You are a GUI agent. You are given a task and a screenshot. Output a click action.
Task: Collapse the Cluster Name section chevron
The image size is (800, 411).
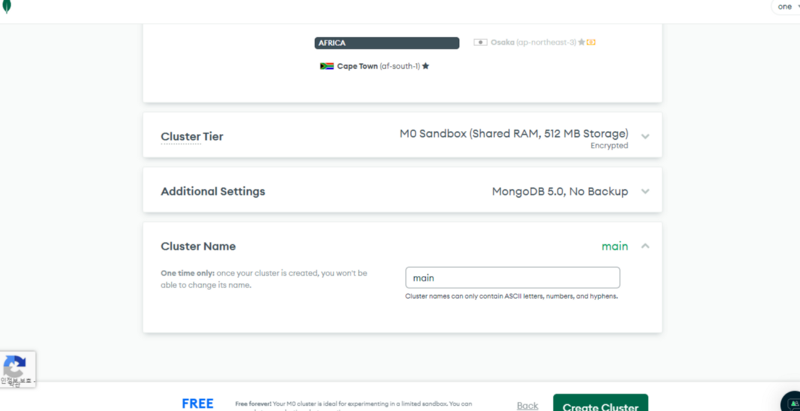pyautogui.click(x=645, y=246)
